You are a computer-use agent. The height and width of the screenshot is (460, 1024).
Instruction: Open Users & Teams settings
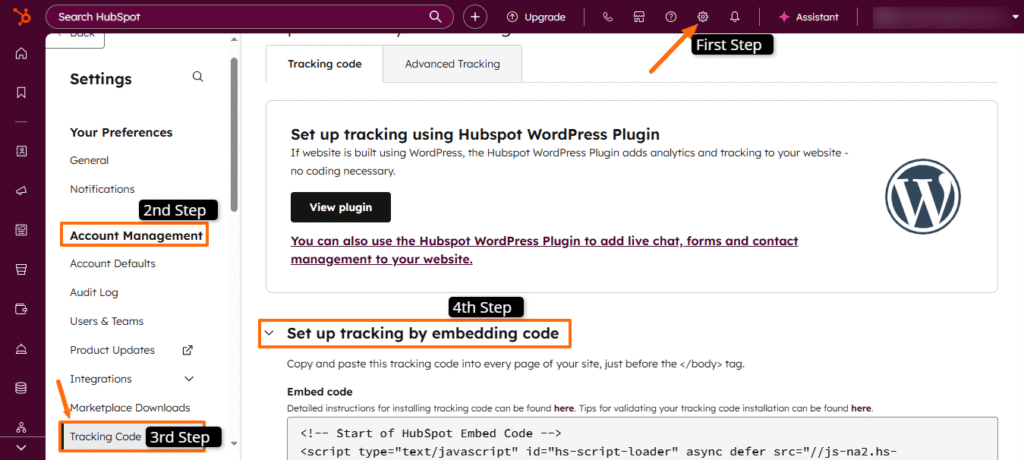point(106,321)
